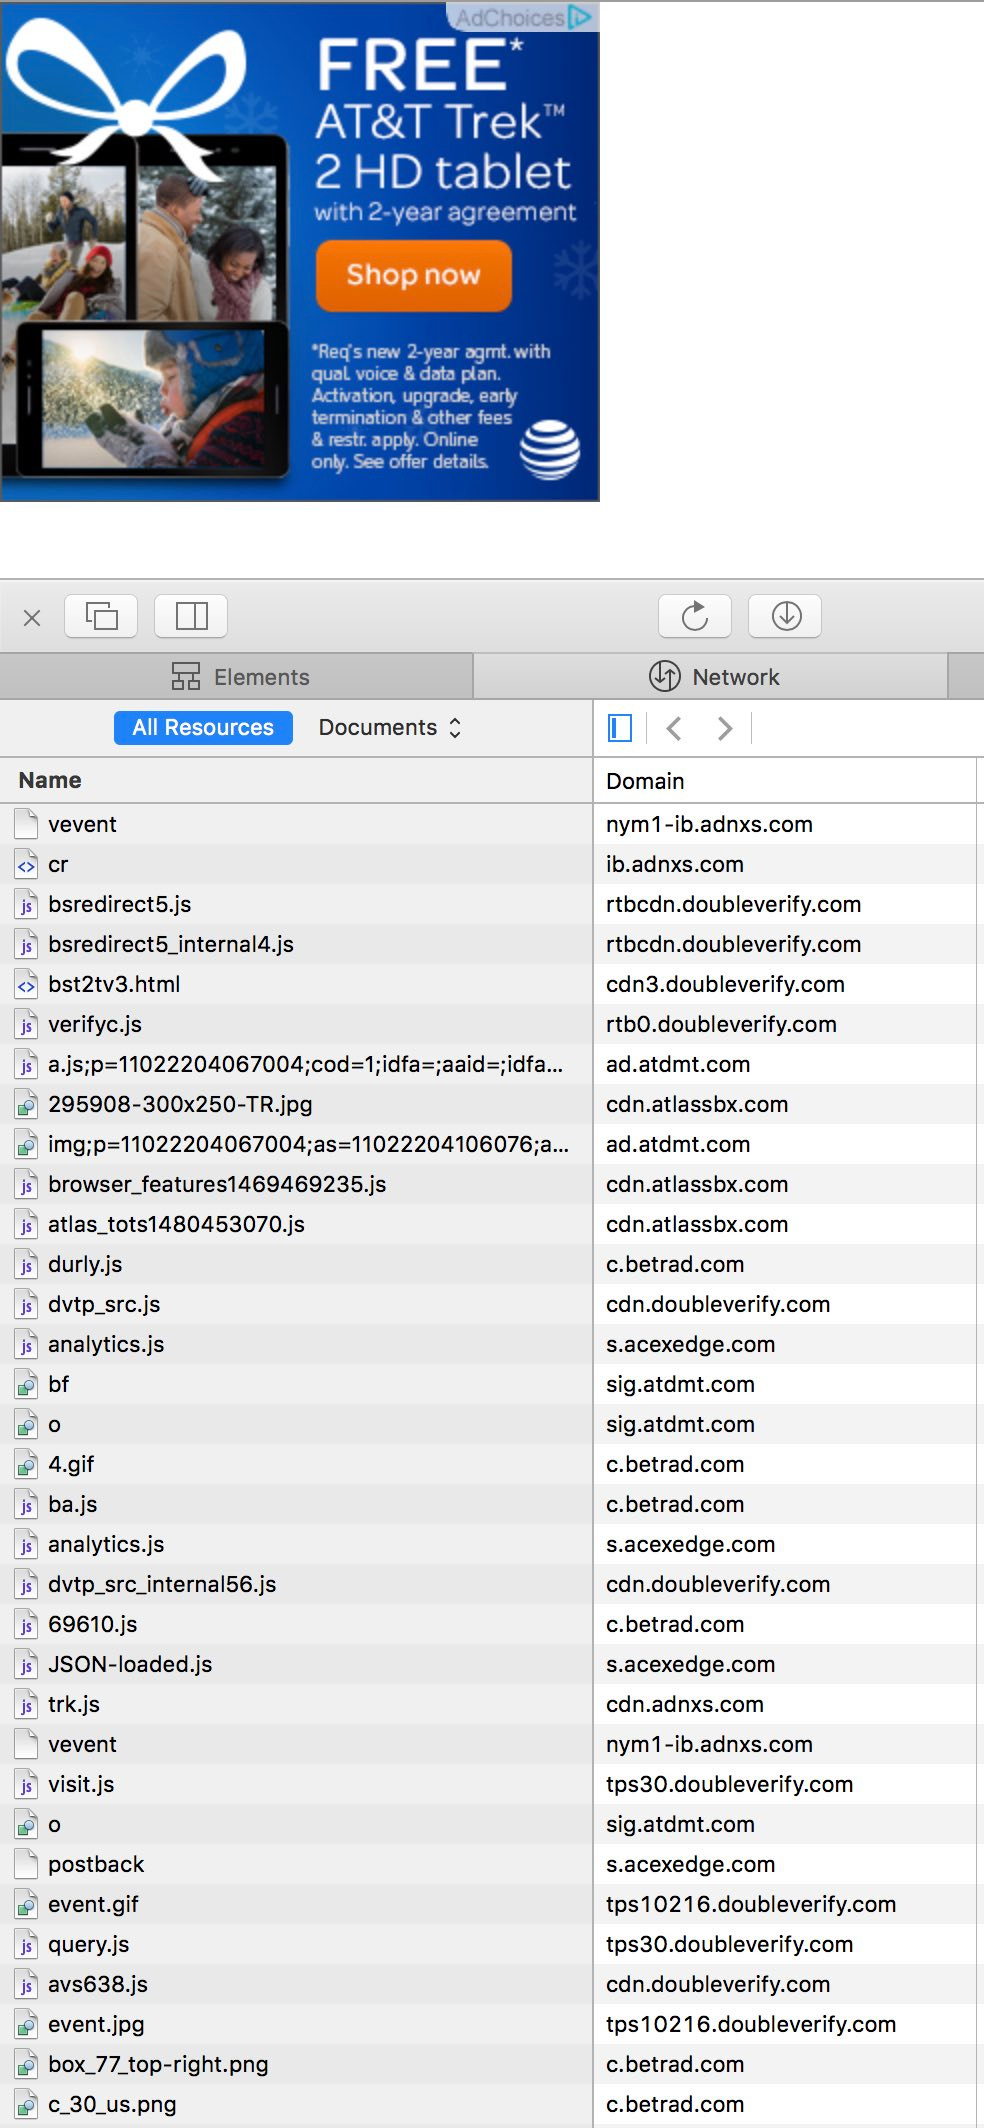Click tps10216.doubleverify.com cell in event.gif row
Image resolution: width=984 pixels, height=2128 pixels.
pyautogui.click(x=785, y=1904)
